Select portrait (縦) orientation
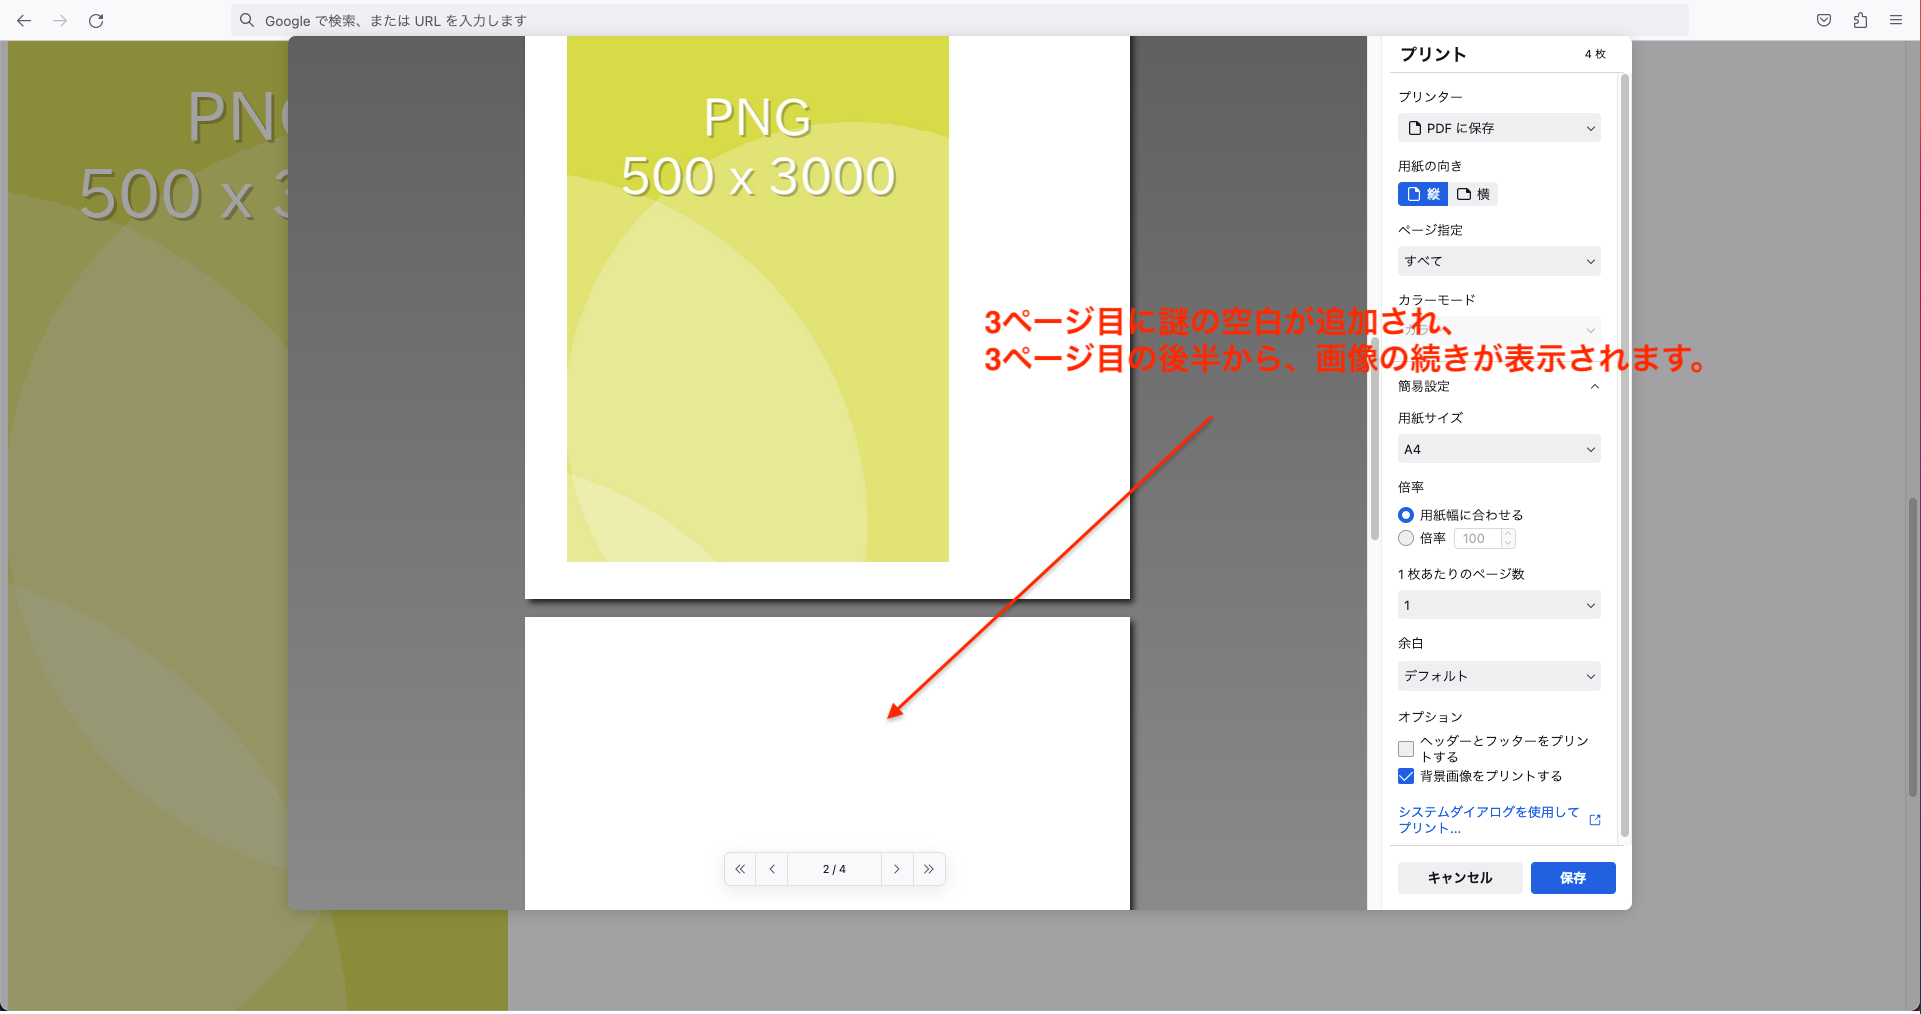 pos(1423,194)
